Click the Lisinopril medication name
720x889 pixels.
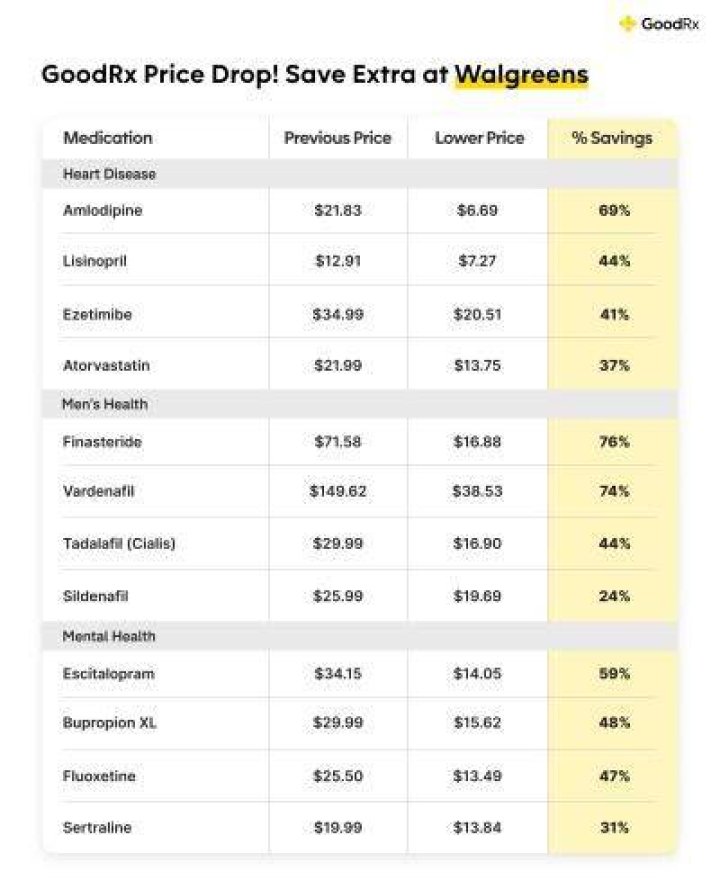pyautogui.click(x=95, y=261)
